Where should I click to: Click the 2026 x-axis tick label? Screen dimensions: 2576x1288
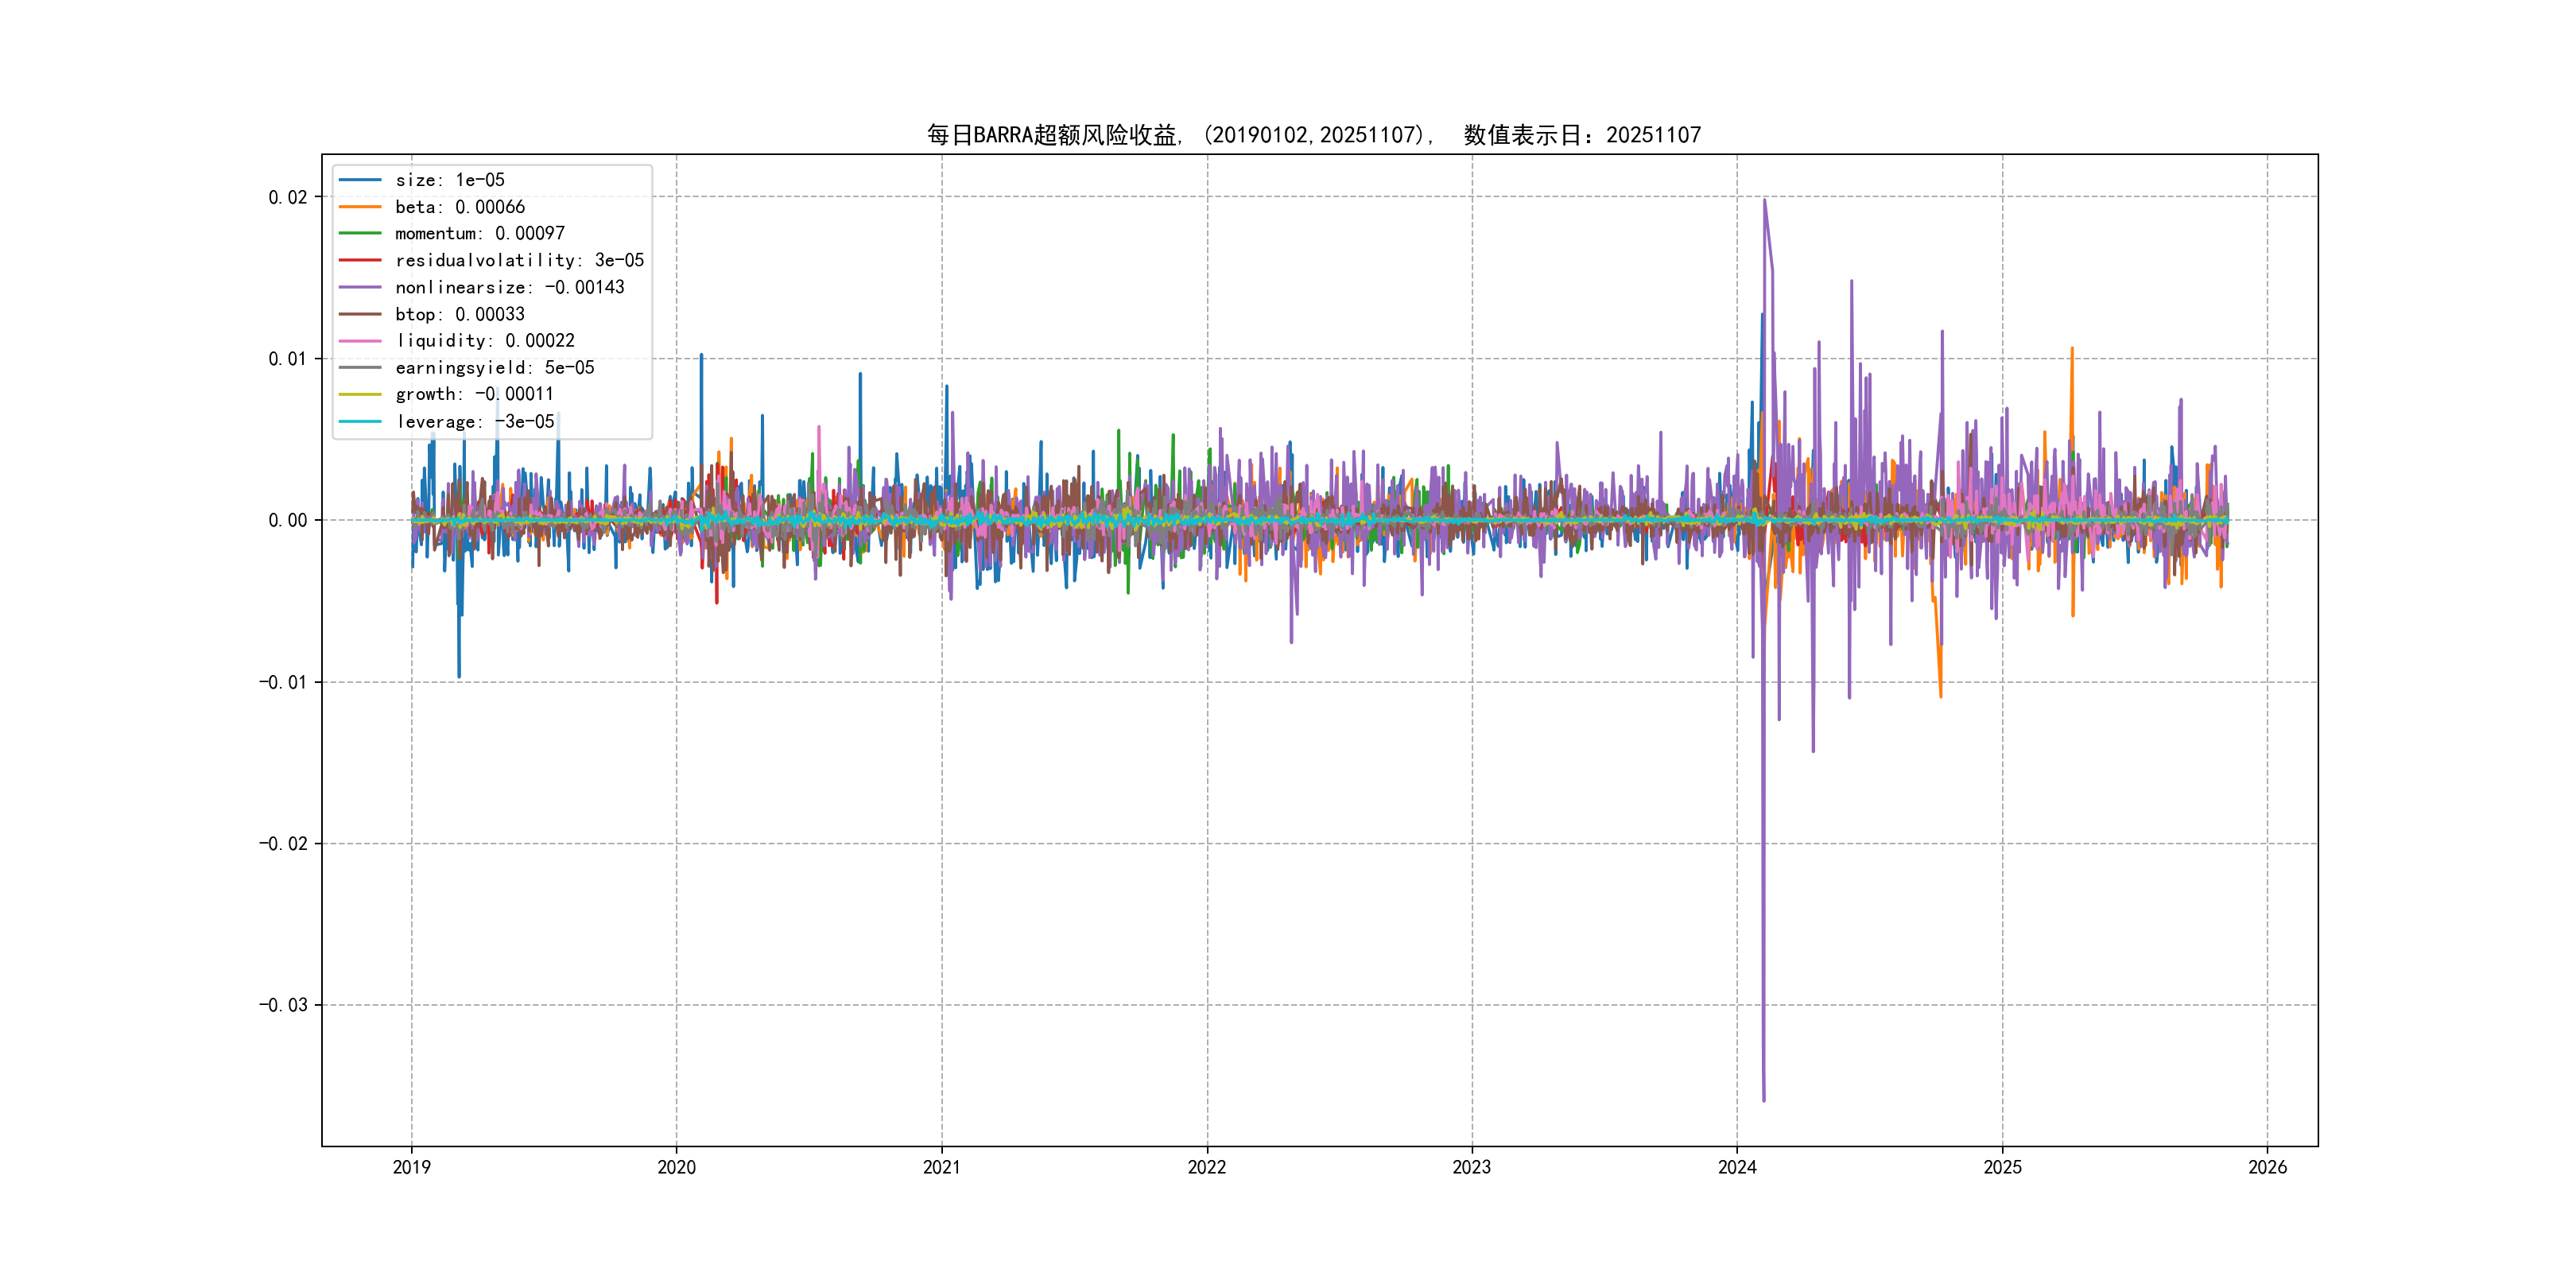tap(2267, 1167)
